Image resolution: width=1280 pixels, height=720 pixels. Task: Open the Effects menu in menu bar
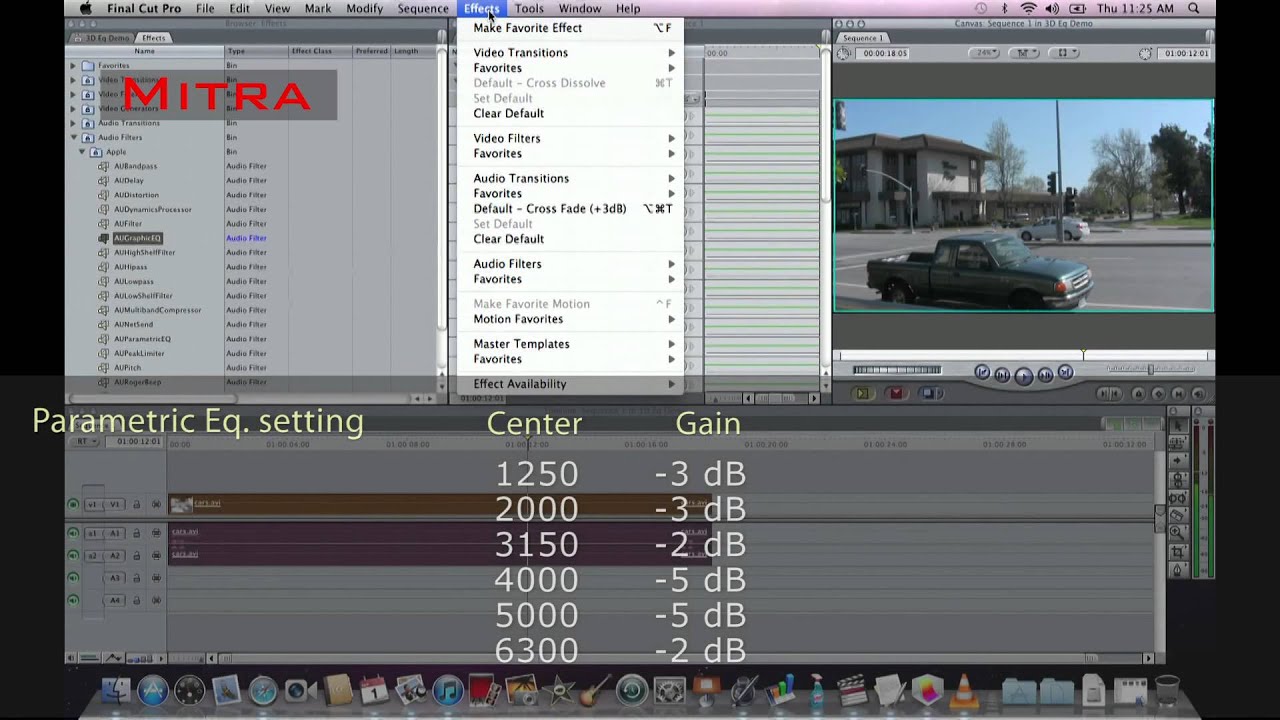(481, 8)
